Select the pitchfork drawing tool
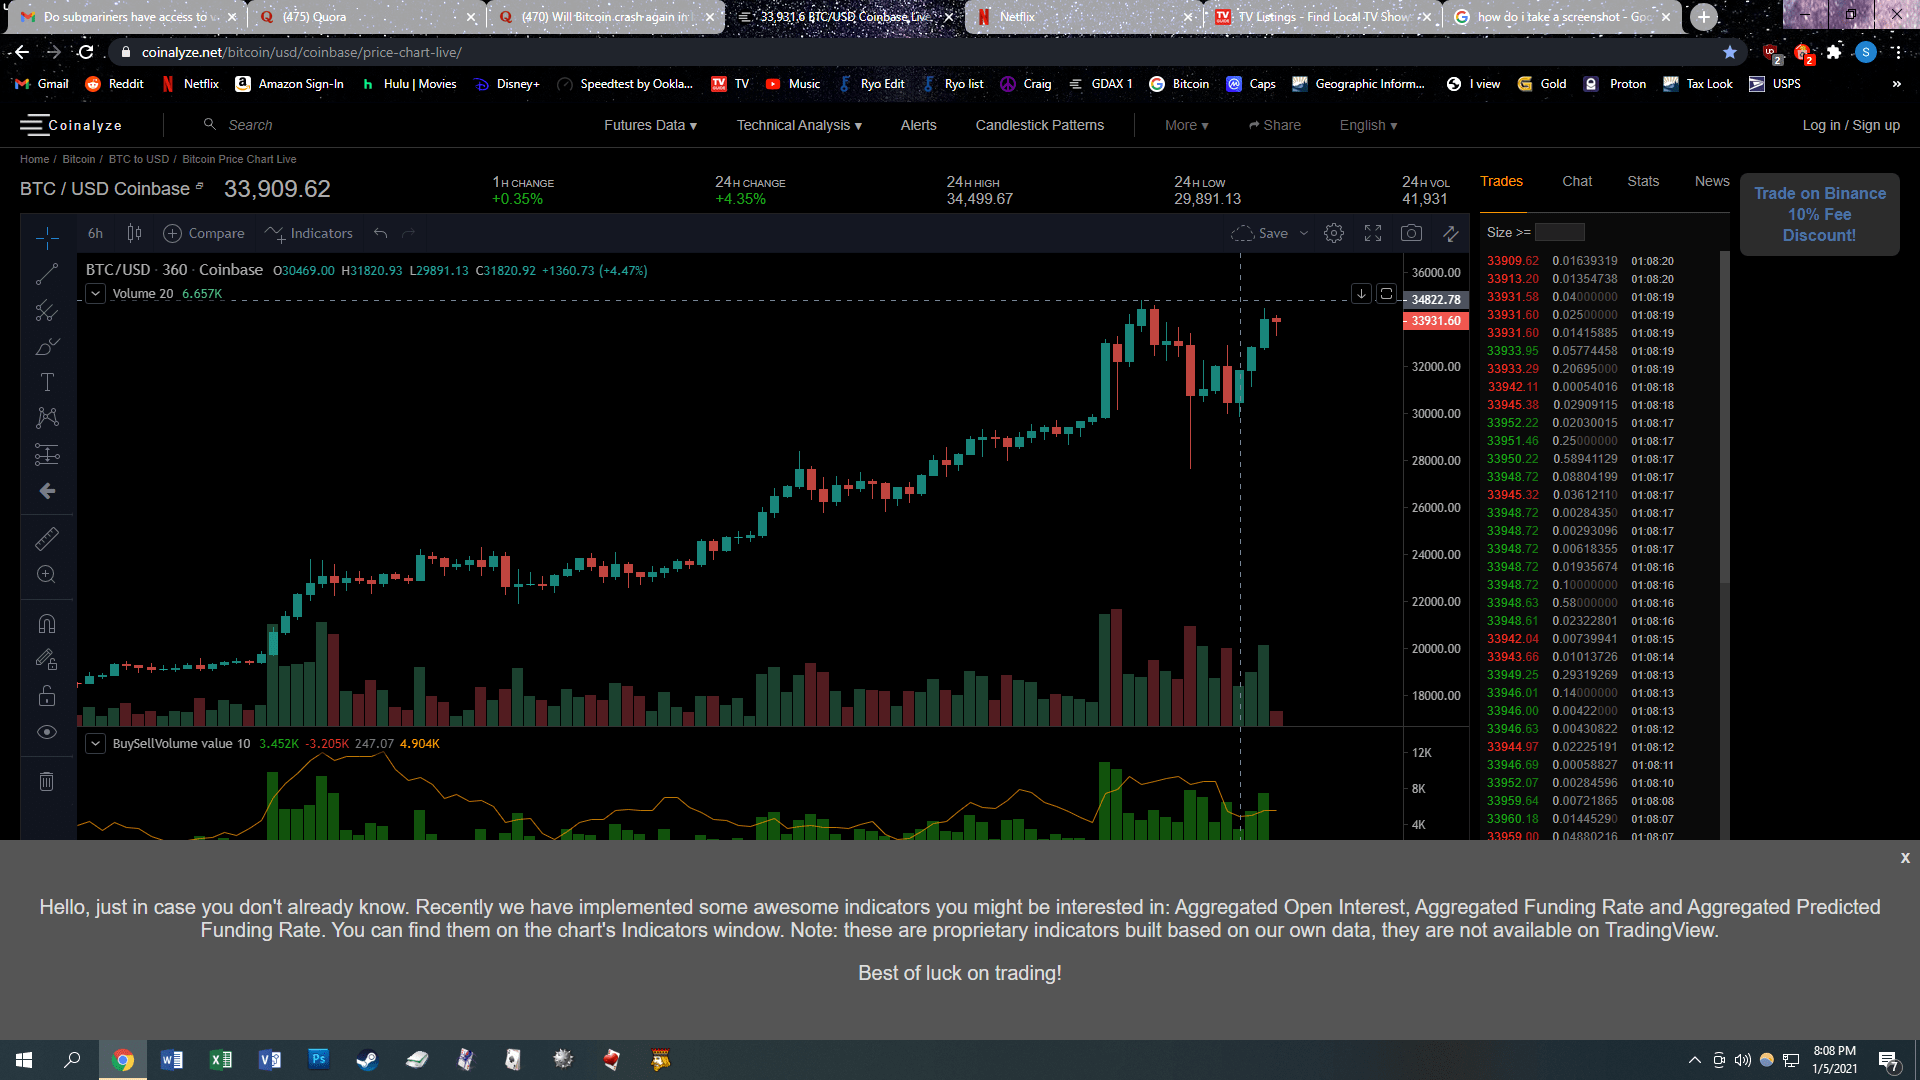The height and width of the screenshot is (1080, 1920). pos(47,311)
